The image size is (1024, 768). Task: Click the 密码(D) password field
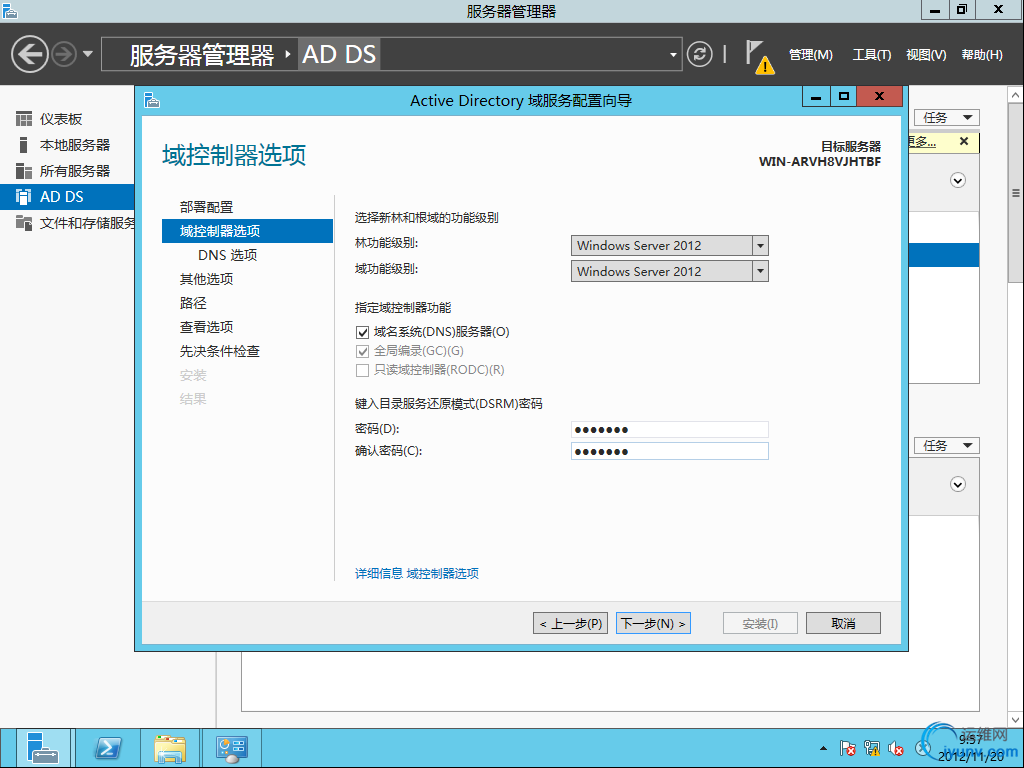click(669, 429)
